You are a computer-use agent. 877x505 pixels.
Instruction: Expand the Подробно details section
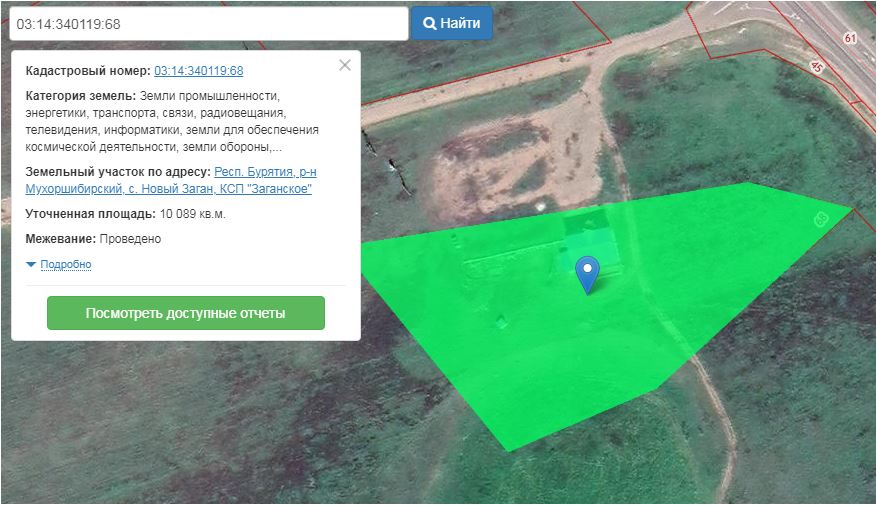click(x=65, y=264)
